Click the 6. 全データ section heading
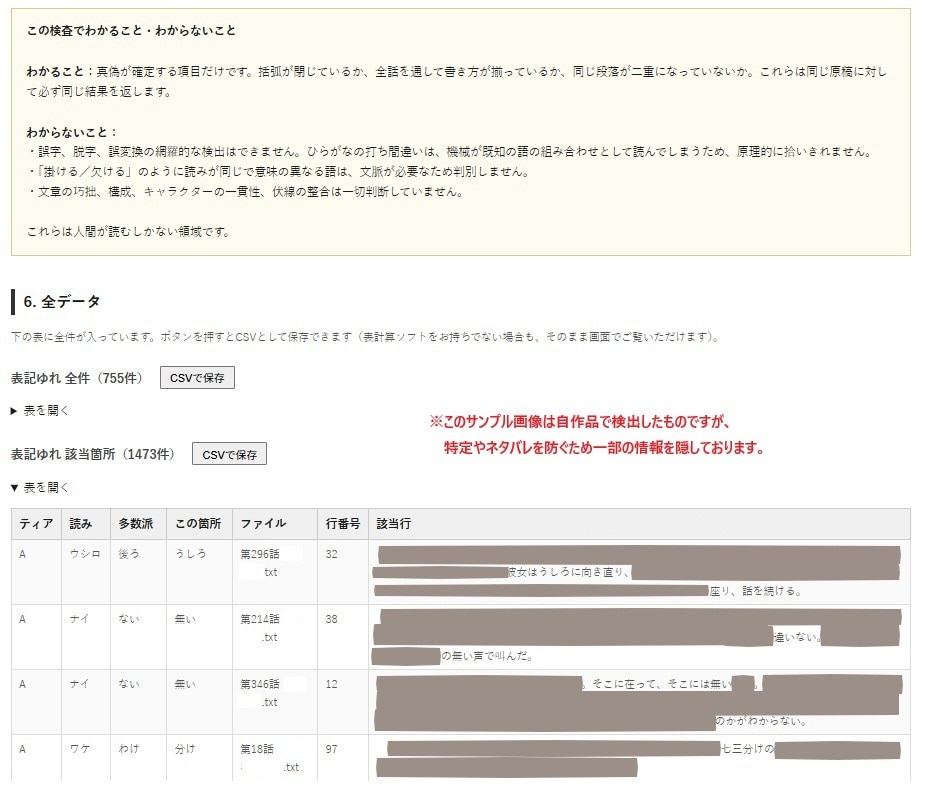The height and width of the screenshot is (796, 952). click(61, 302)
